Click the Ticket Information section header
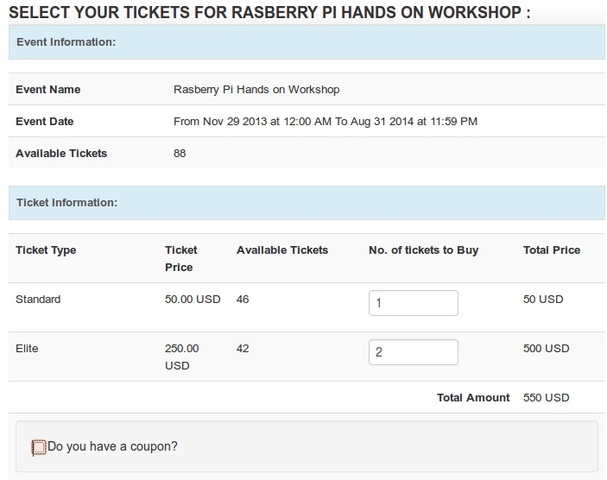 coord(67,202)
